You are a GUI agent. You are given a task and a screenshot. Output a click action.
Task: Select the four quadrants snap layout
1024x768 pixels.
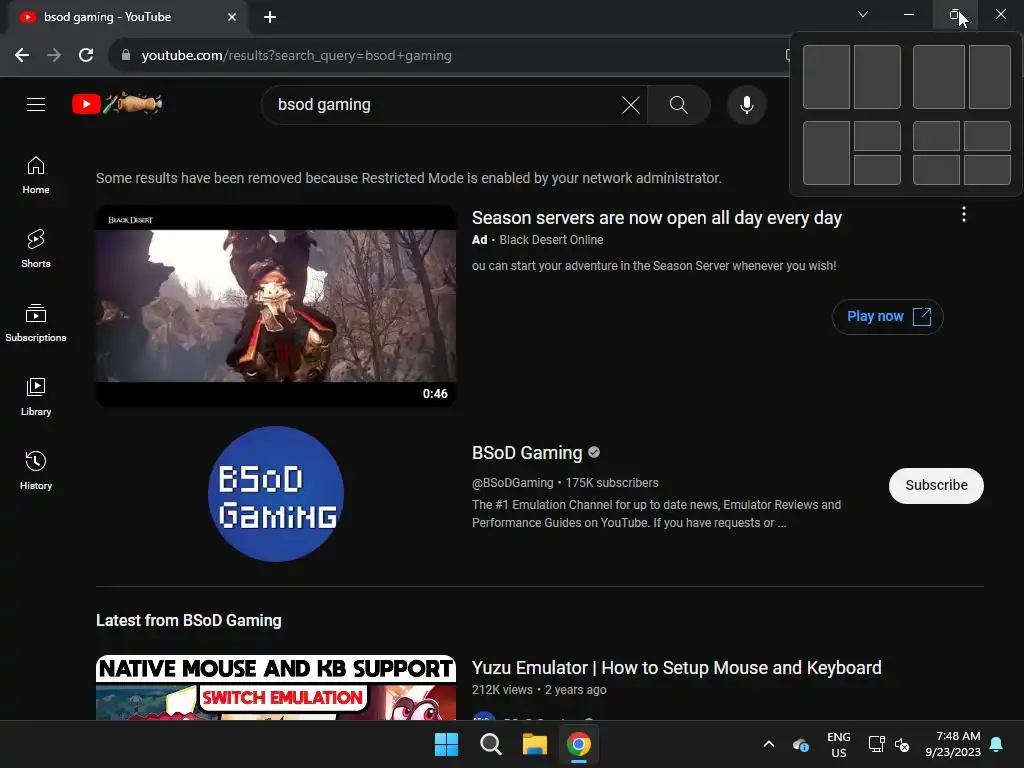(x=961, y=153)
